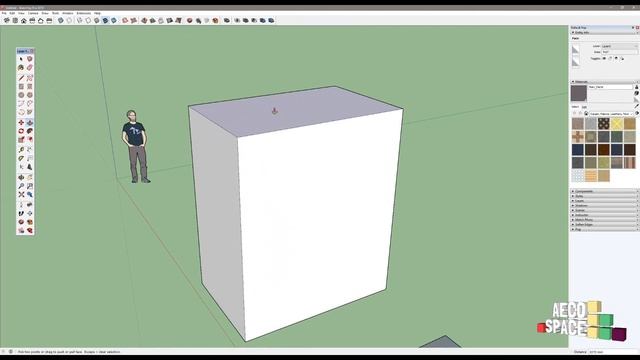This screenshot has width=640, height=360.
Task: Select the Axes tool
Action: click(x=21, y=167)
